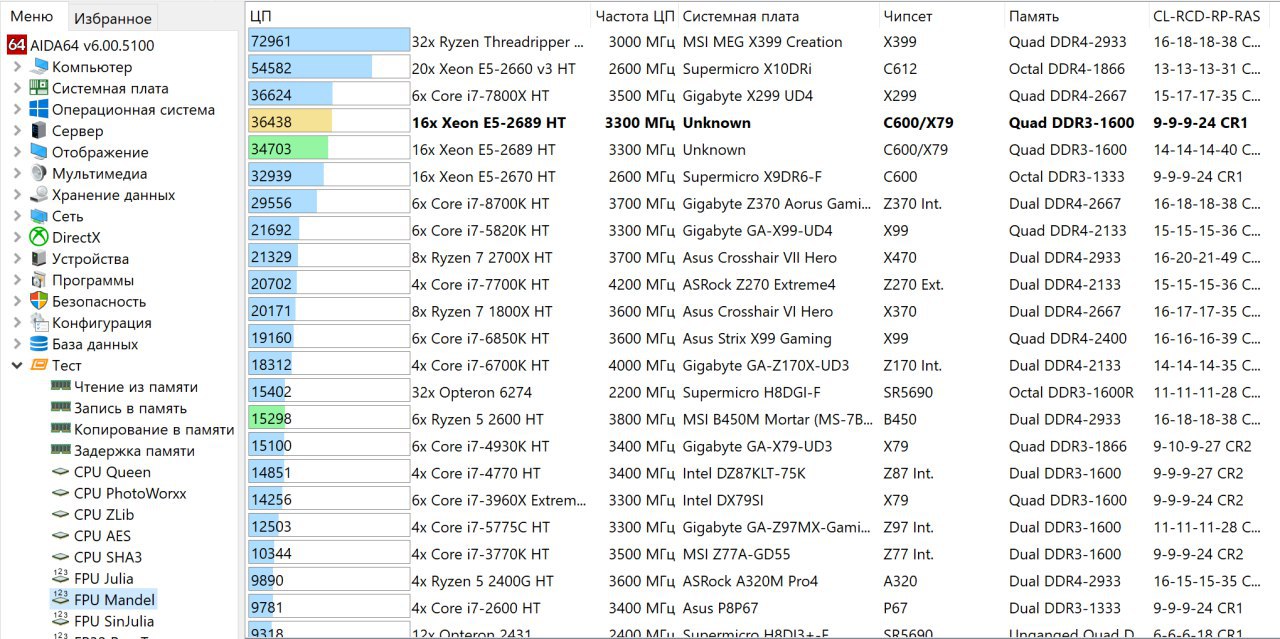This screenshot has height=639, width=1280.
Task: Click the Конфигурация settings icon
Action: pyautogui.click(x=39, y=323)
